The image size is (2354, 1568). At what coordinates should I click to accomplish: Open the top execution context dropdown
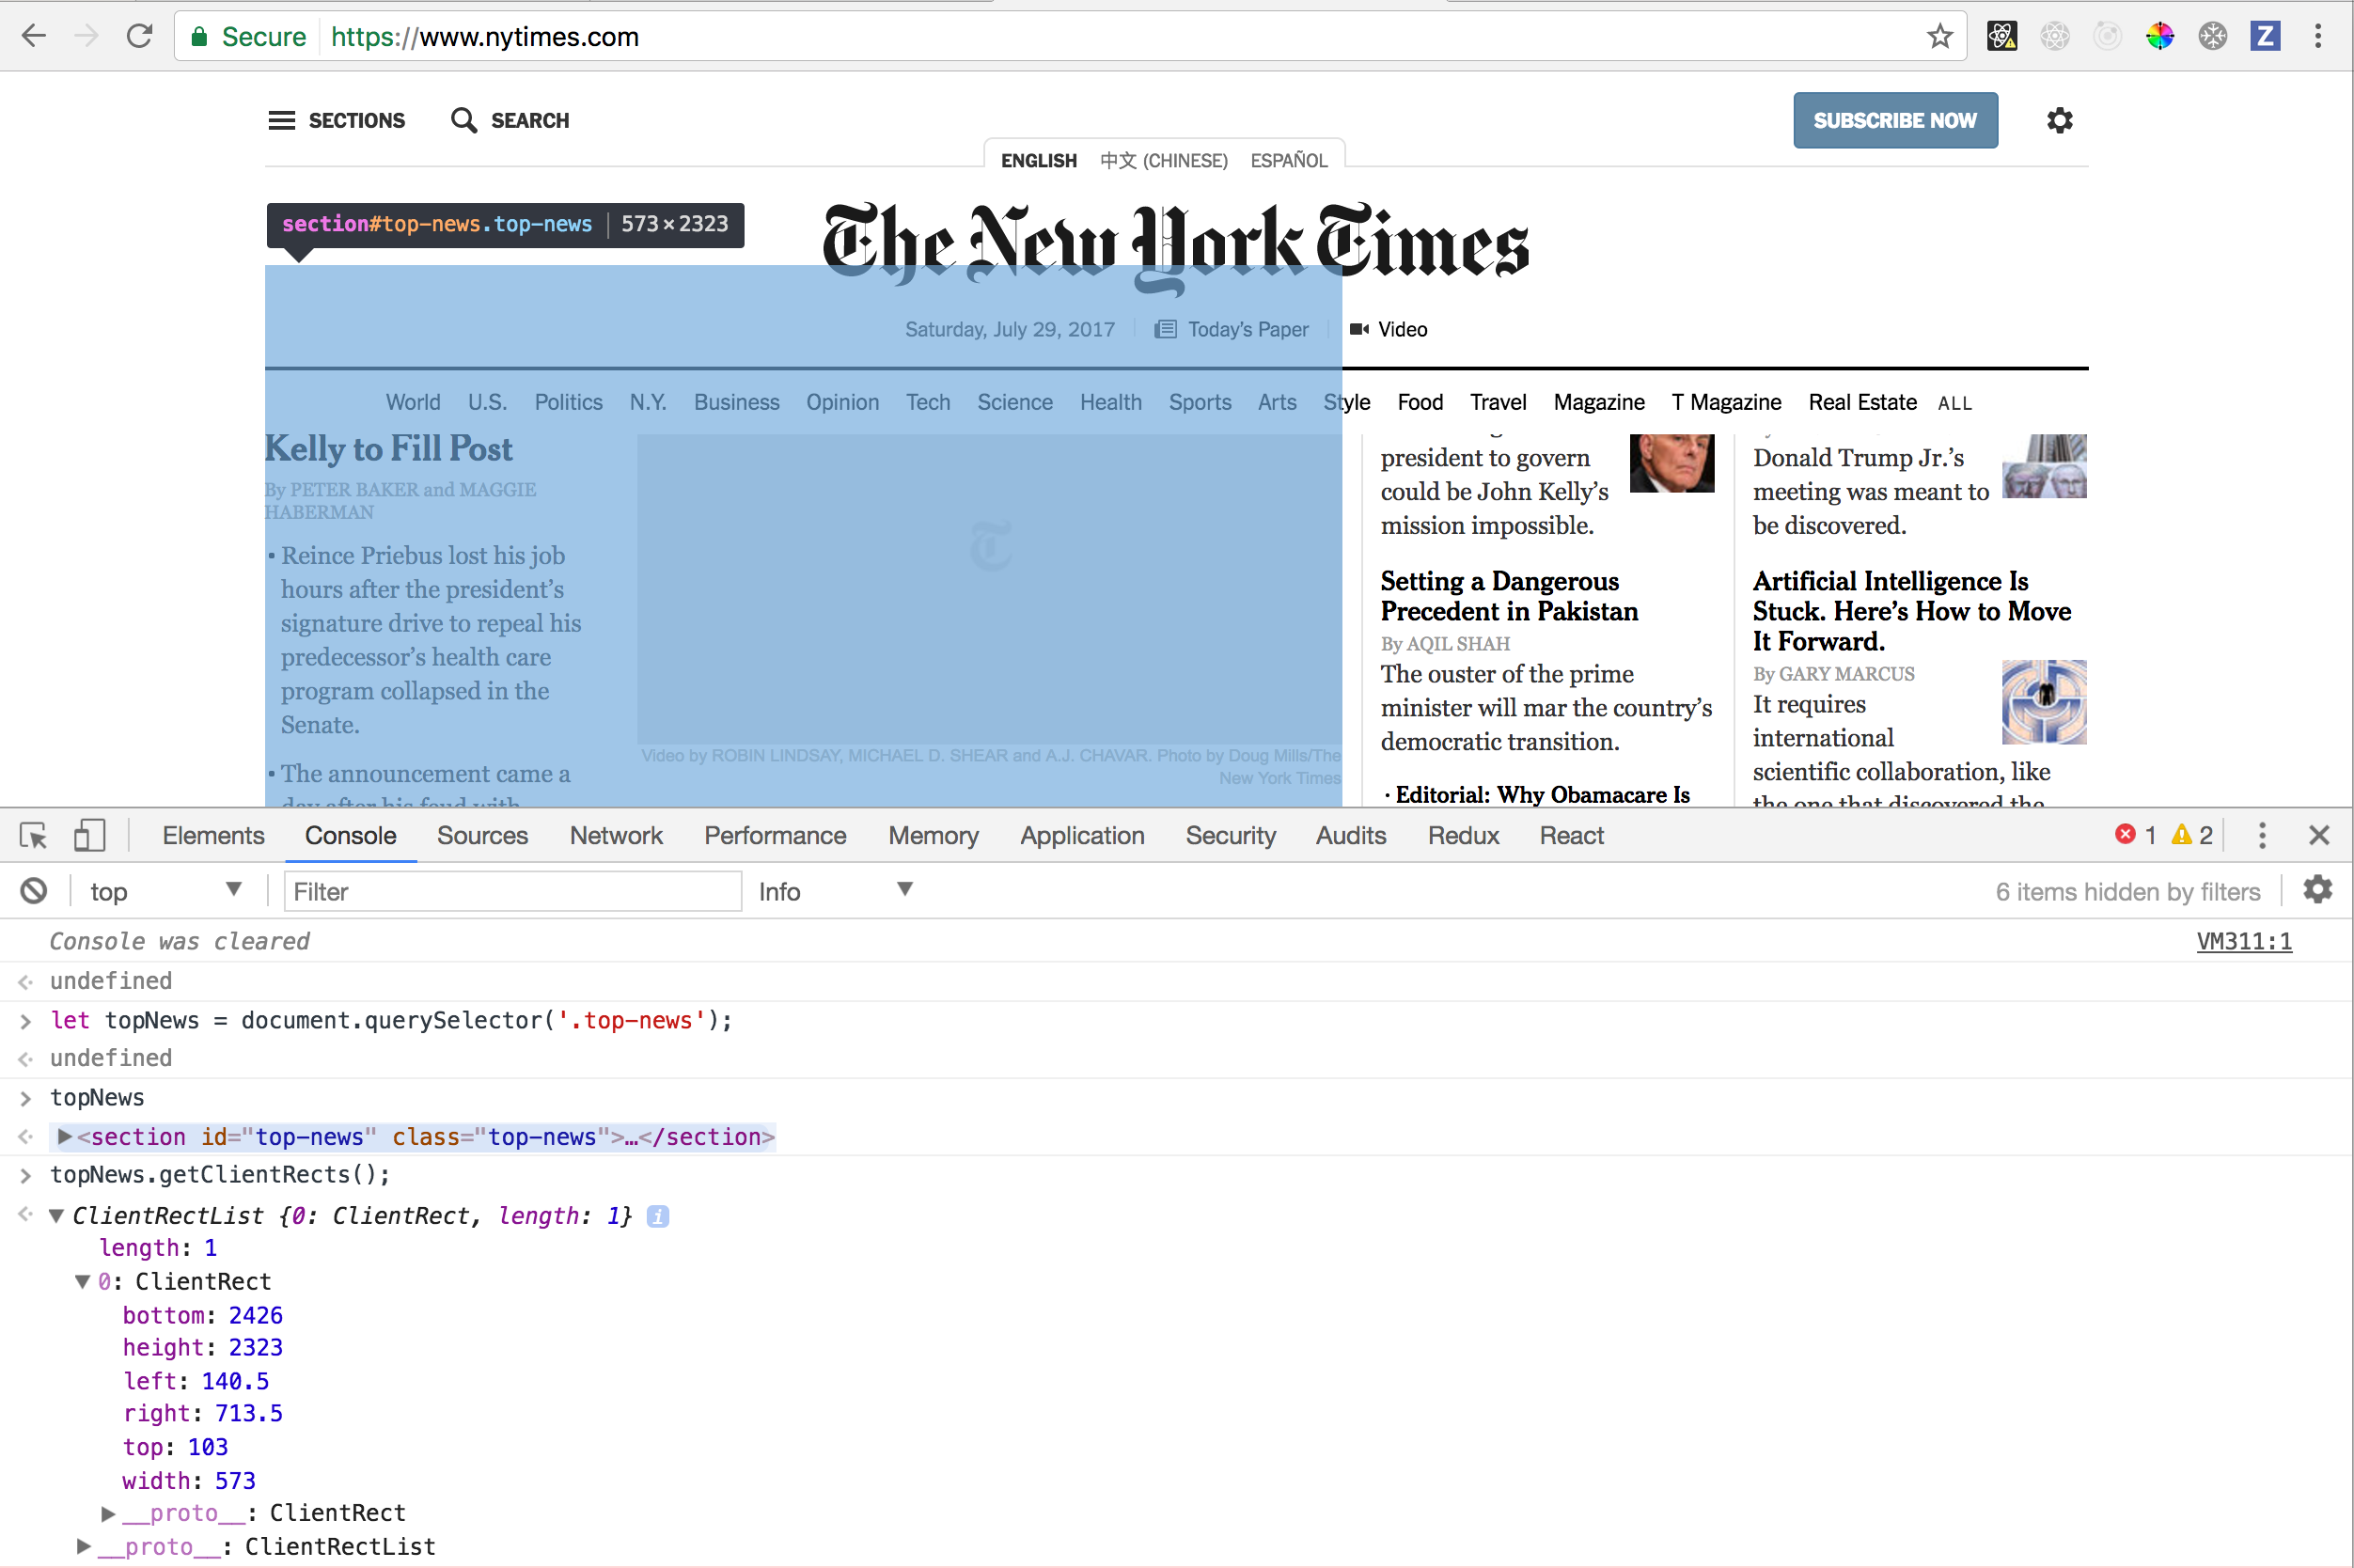point(165,890)
